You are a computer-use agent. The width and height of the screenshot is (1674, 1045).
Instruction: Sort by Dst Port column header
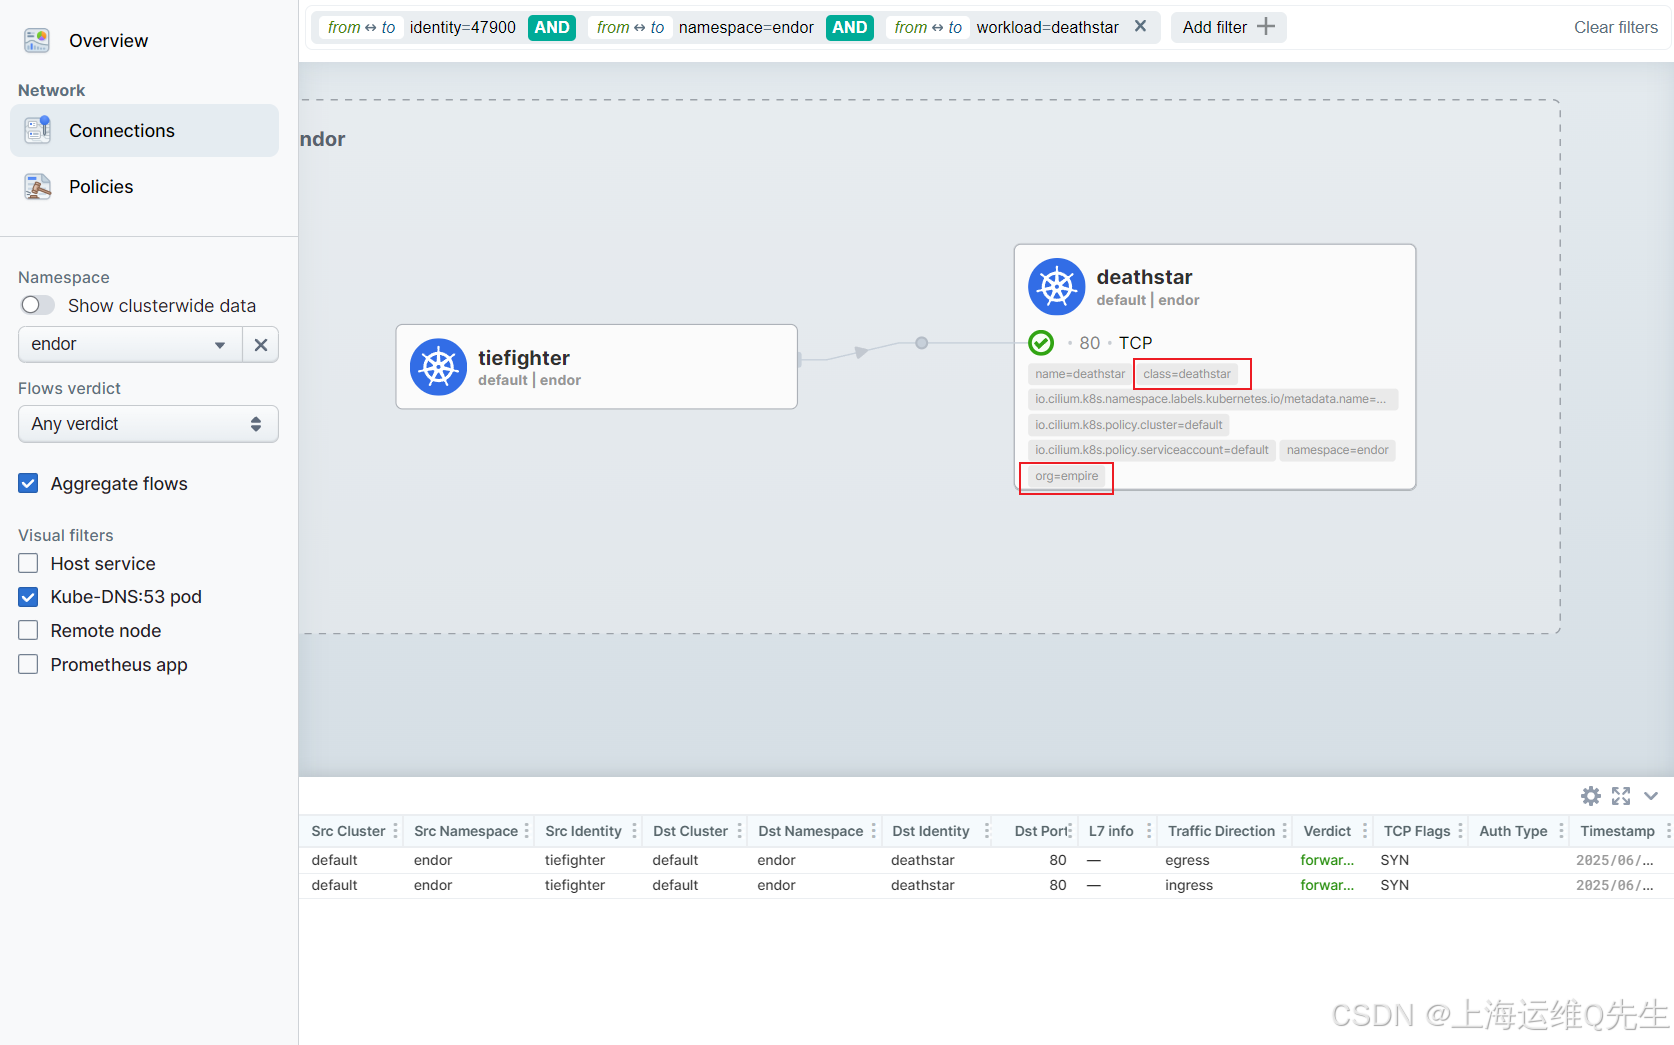[x=1041, y=831]
